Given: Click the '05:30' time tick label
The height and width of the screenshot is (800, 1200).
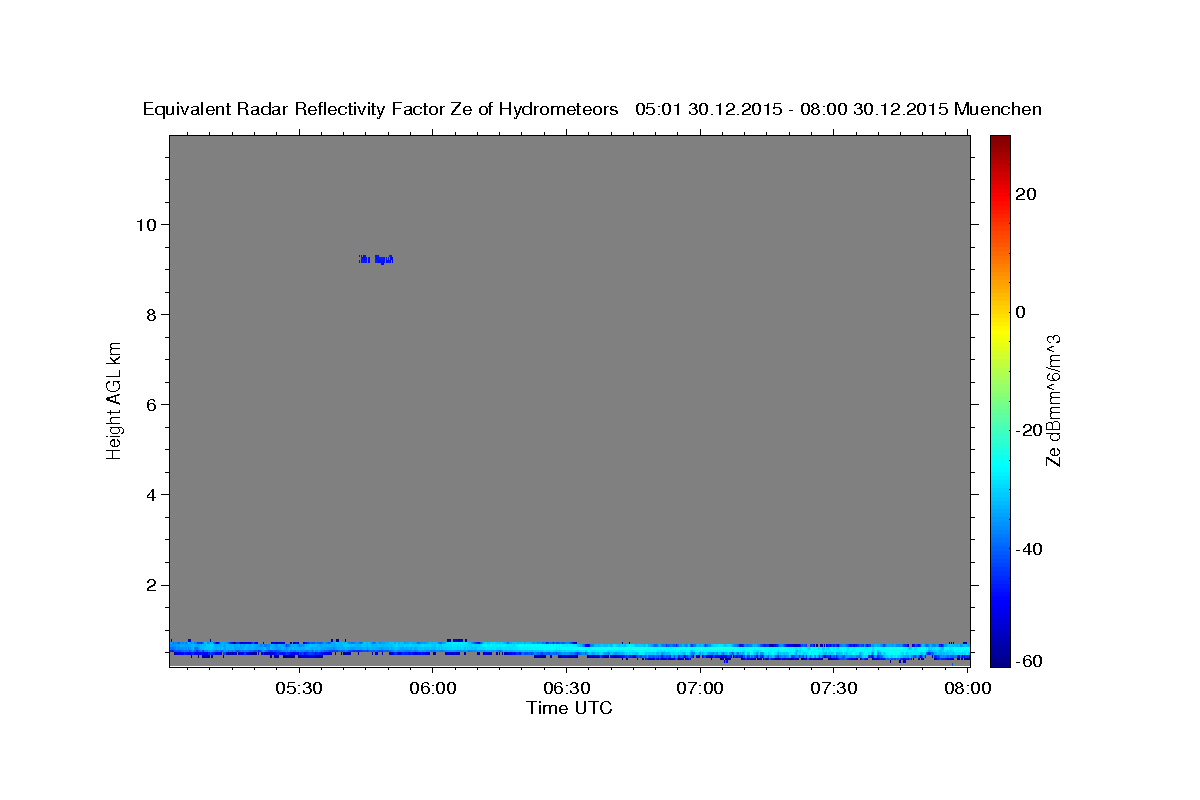Looking at the screenshot, I should [x=299, y=688].
